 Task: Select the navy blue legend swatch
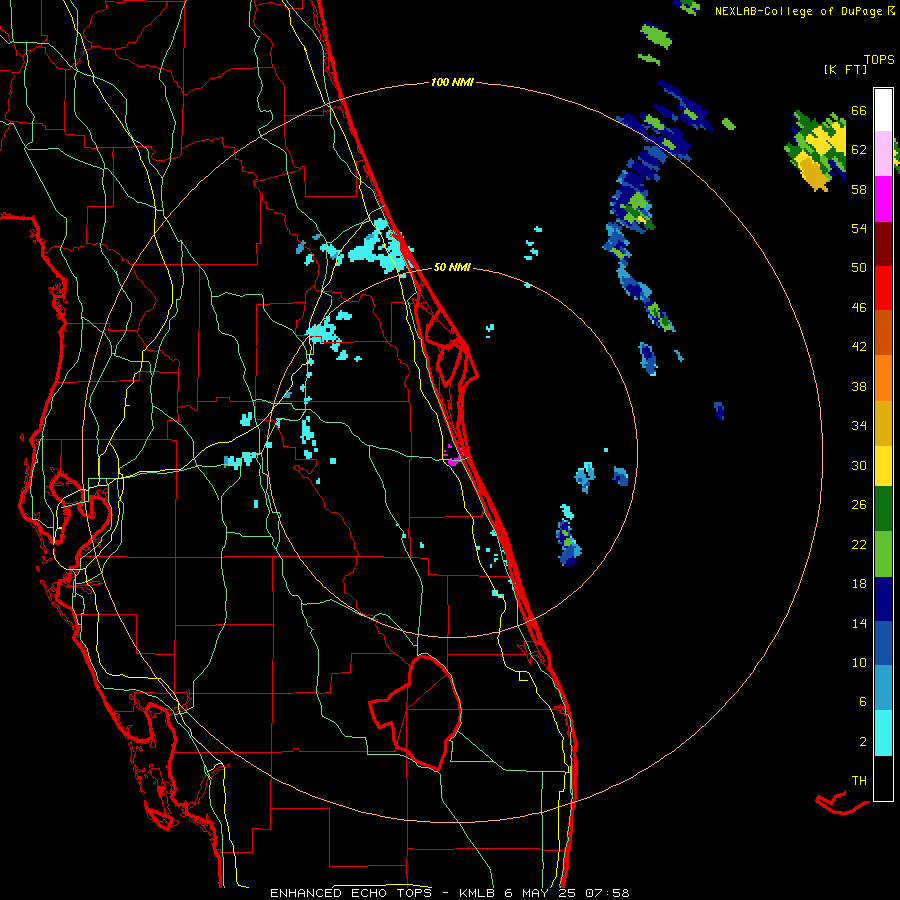883,599
